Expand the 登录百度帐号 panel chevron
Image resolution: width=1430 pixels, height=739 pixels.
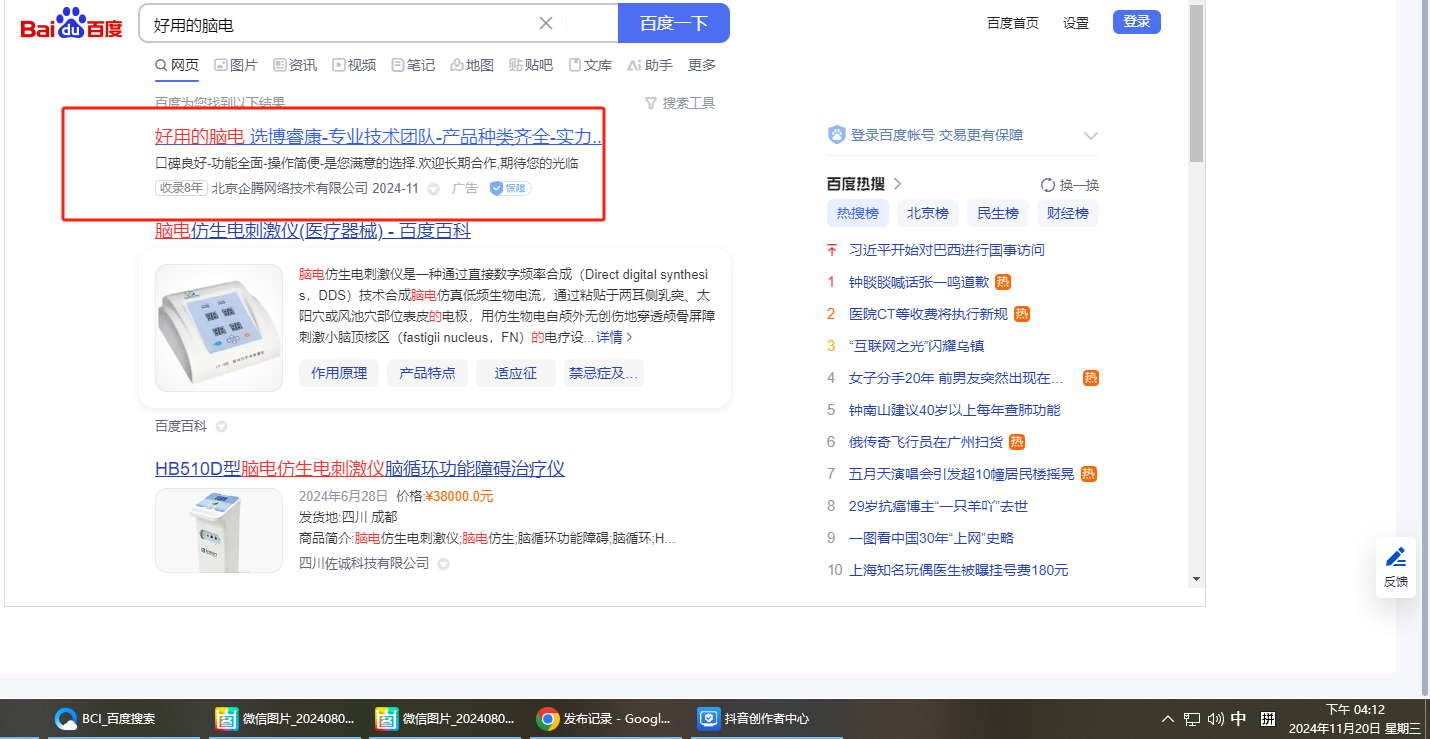point(1090,136)
